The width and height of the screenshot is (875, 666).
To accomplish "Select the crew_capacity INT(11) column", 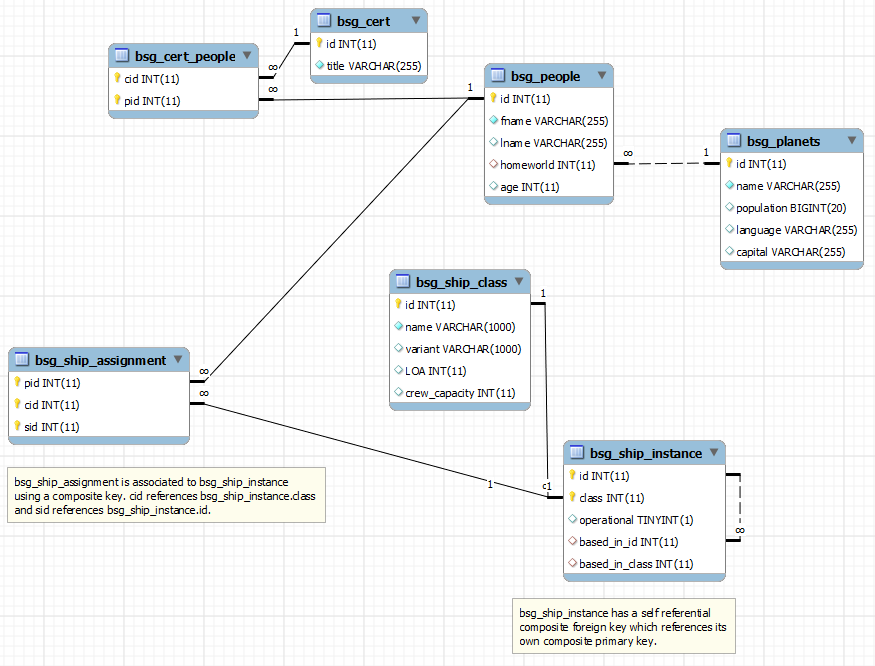I will coord(460,393).
